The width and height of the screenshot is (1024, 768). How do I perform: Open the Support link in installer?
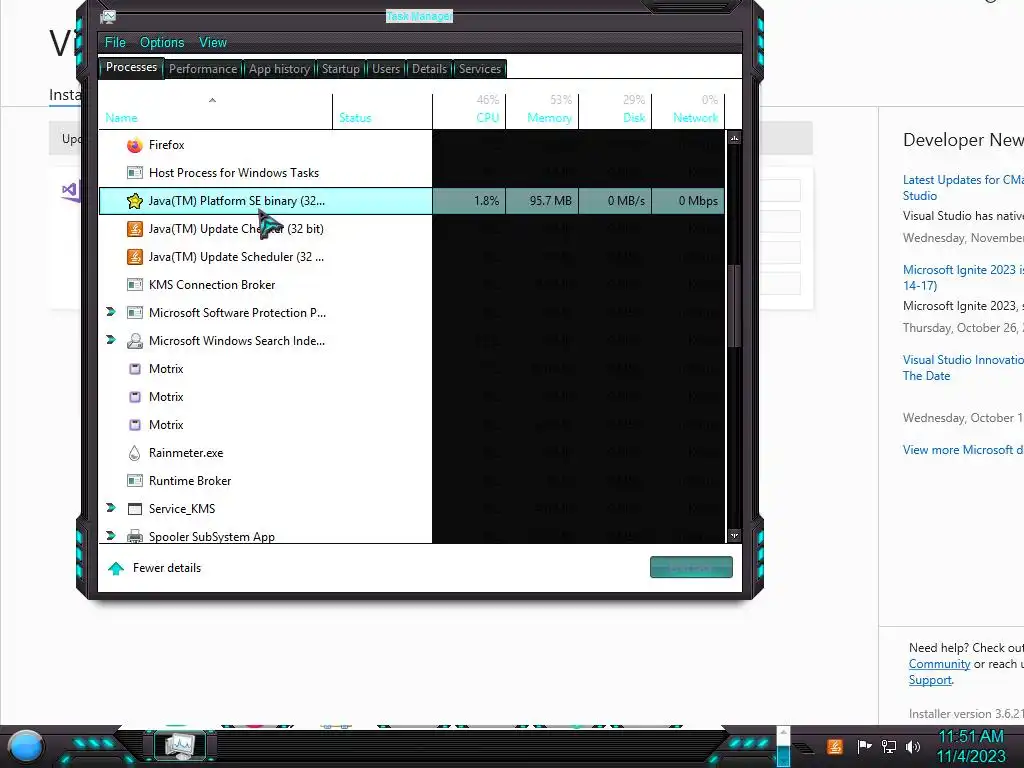point(930,680)
